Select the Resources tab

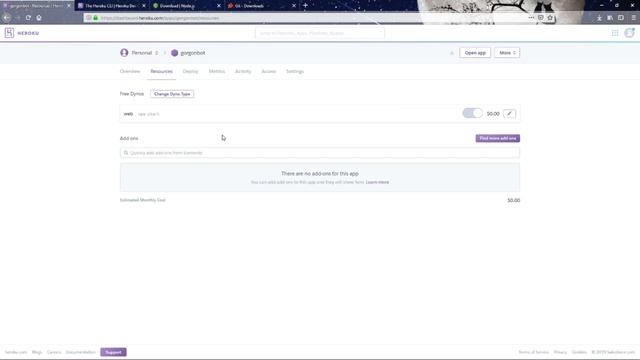[x=161, y=71]
